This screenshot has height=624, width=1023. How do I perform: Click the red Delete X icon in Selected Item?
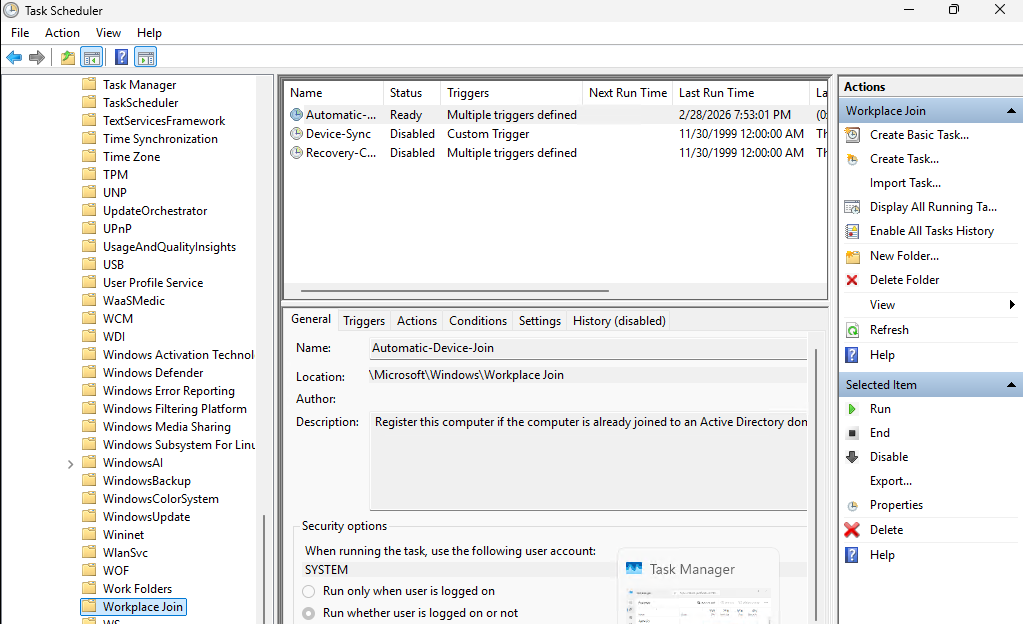(852, 530)
